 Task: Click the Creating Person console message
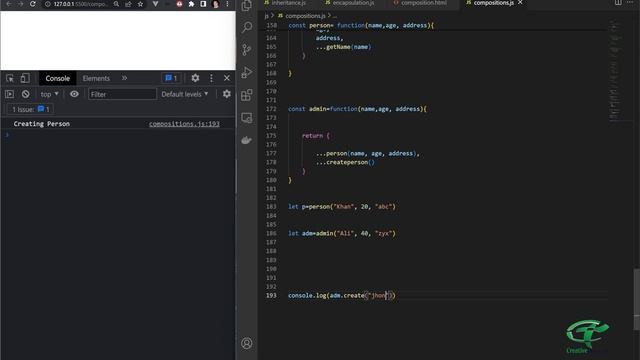tap(42, 124)
